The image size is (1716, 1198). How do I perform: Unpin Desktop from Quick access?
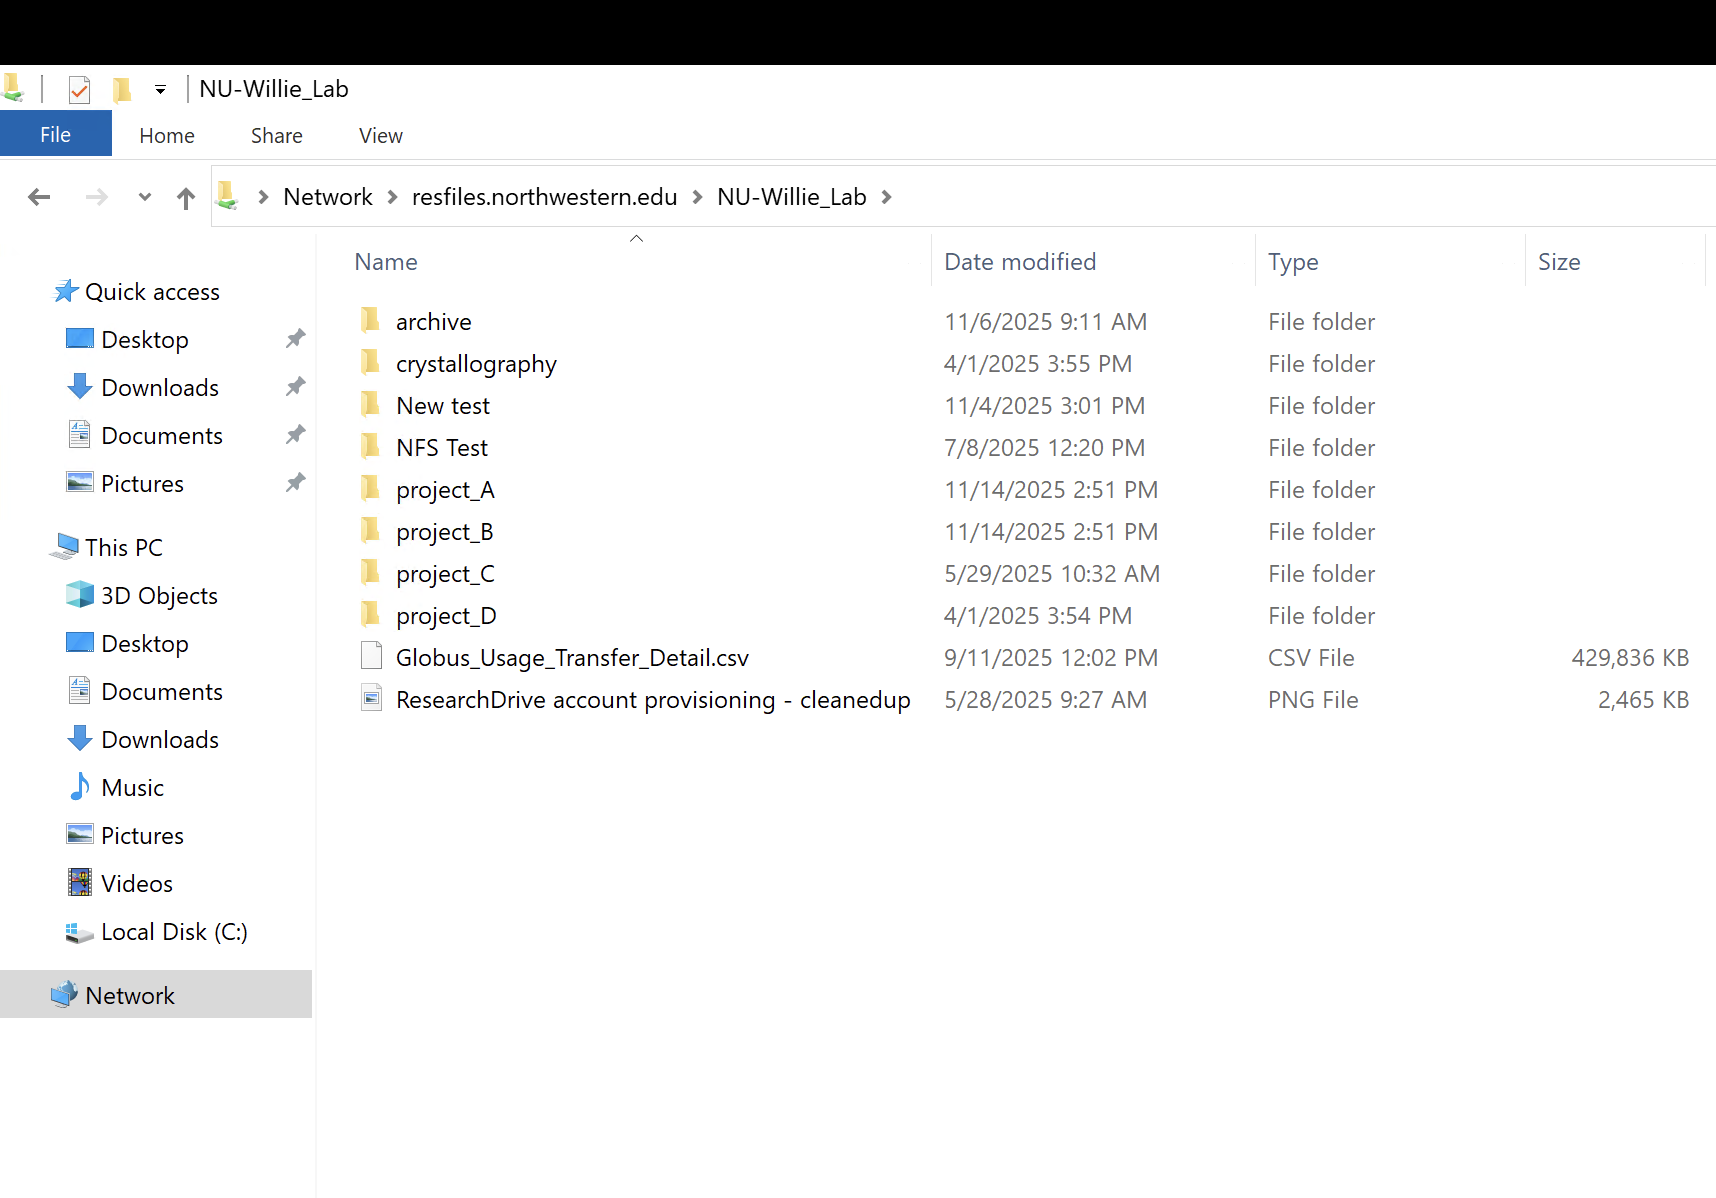(295, 339)
